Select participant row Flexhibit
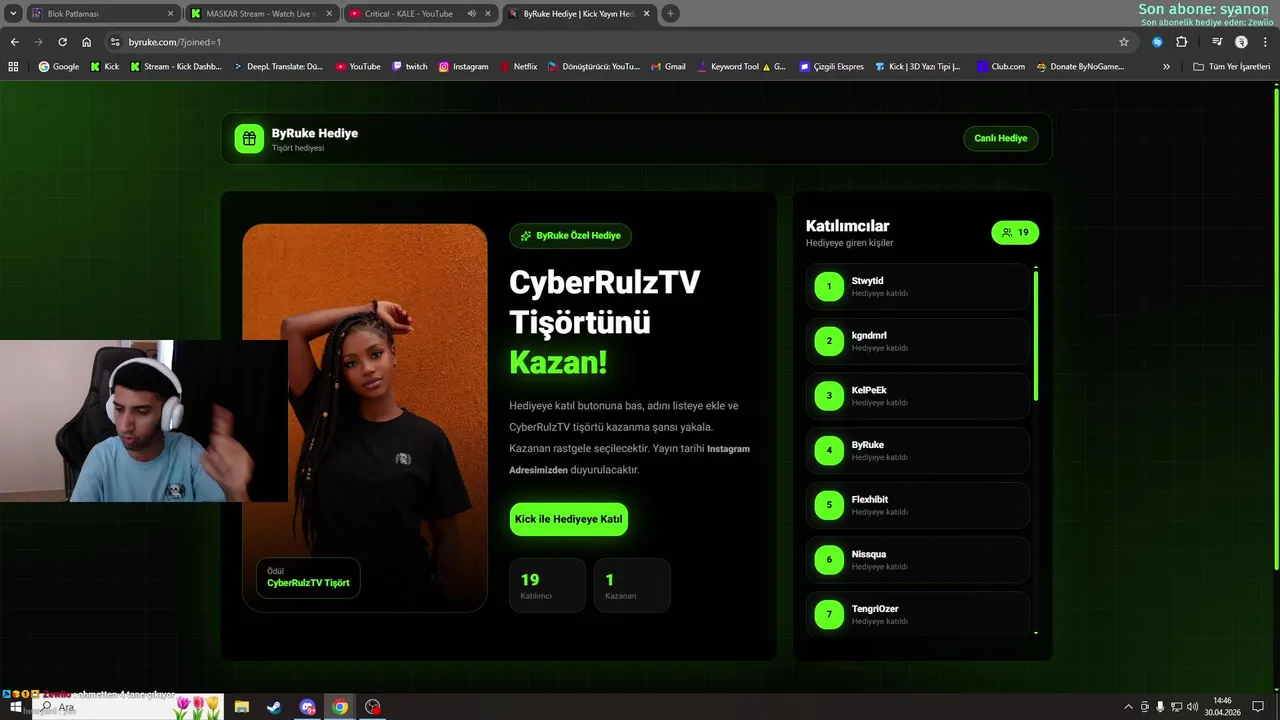 click(x=917, y=505)
